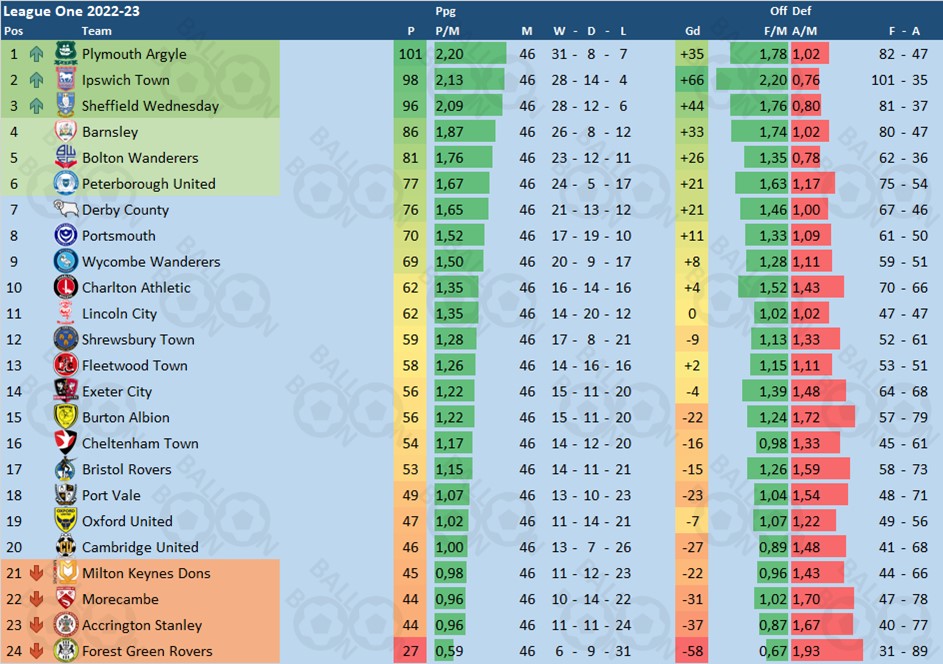Click Forest Green Rovers' red 27 points cell
943x664 pixels.
point(410,651)
